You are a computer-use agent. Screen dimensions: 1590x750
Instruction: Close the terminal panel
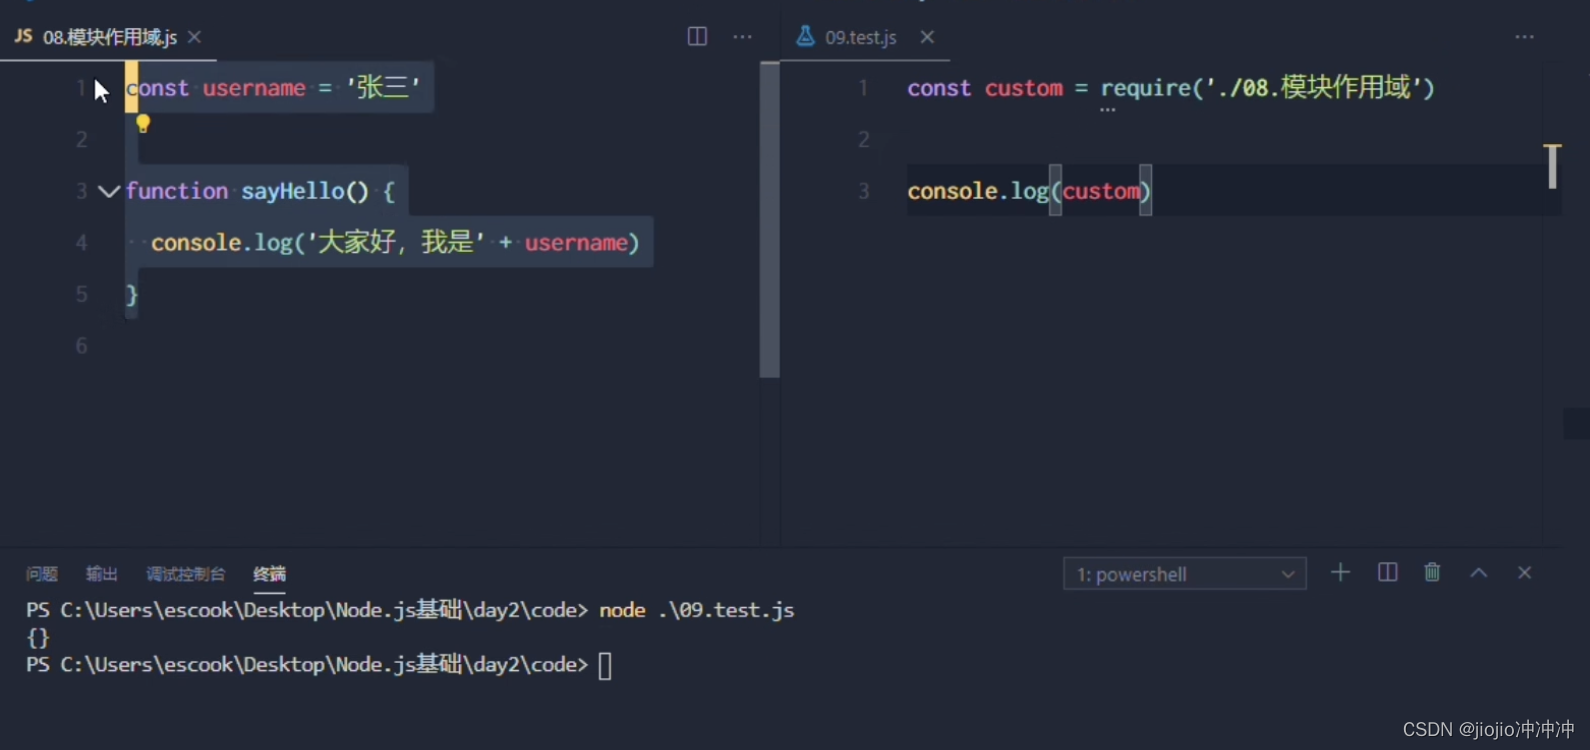pos(1524,572)
